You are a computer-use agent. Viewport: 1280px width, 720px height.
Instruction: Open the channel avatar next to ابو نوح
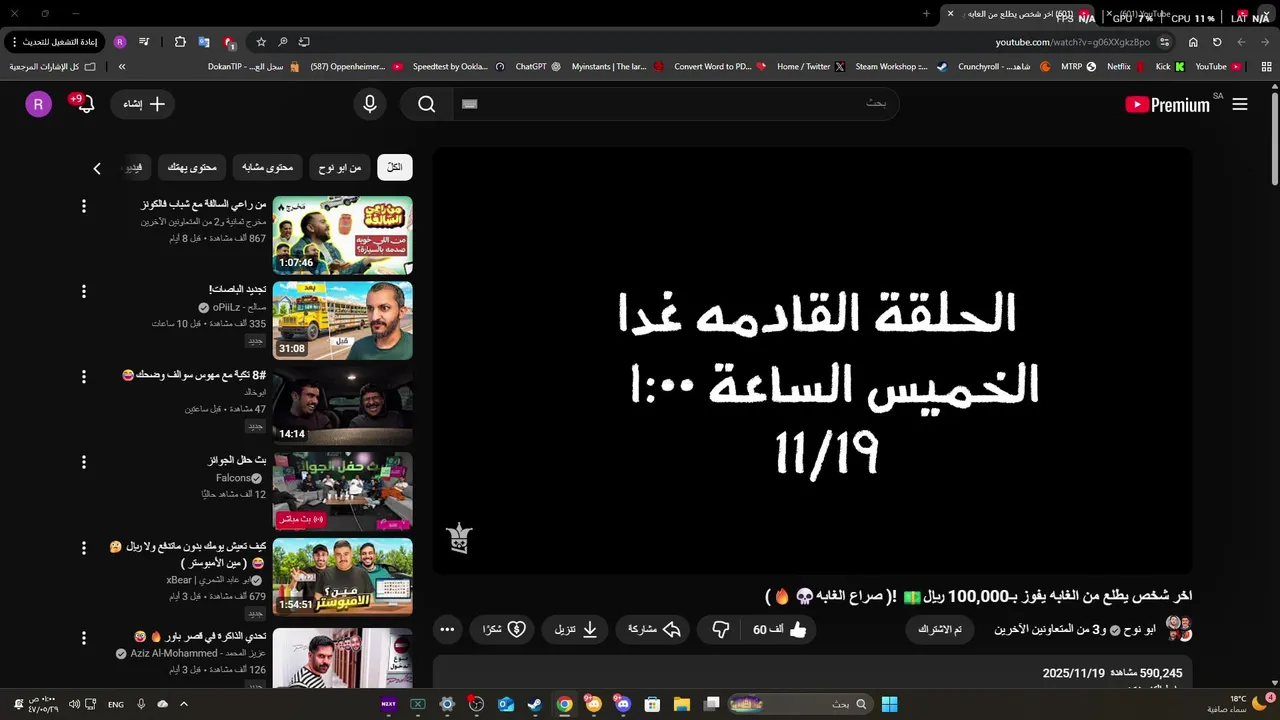pos(1179,629)
